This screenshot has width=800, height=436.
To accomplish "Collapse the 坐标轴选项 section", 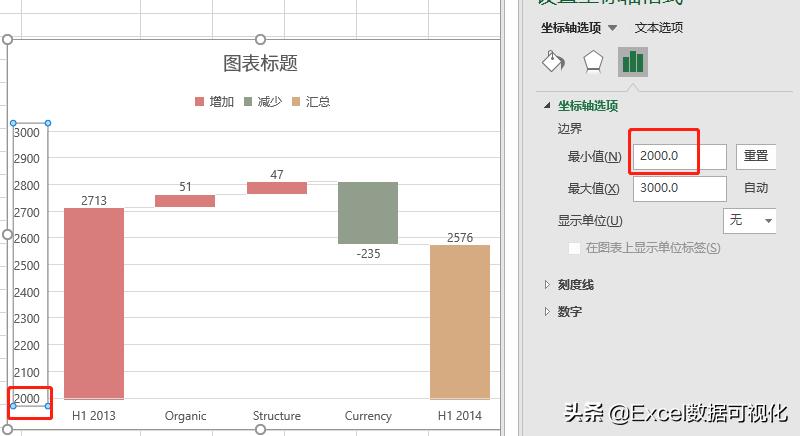I will pos(547,106).
